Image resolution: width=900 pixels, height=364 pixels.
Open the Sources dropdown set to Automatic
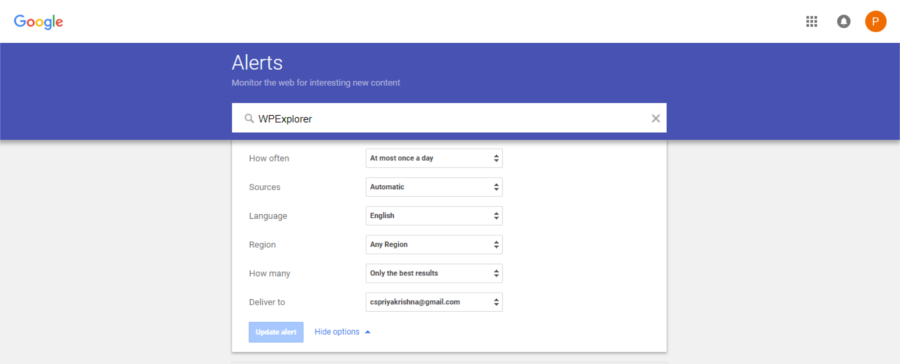click(434, 187)
